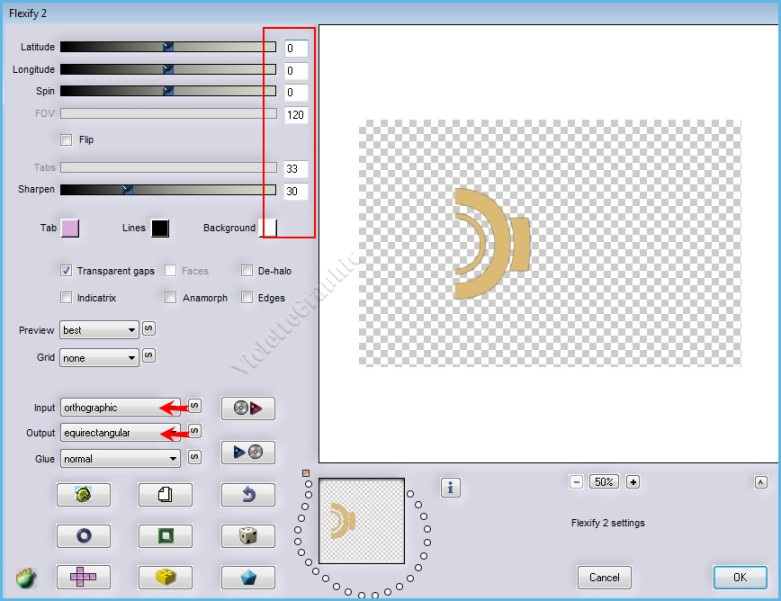Click the Cancel button
The width and height of the screenshot is (781, 601).
pyautogui.click(x=604, y=577)
